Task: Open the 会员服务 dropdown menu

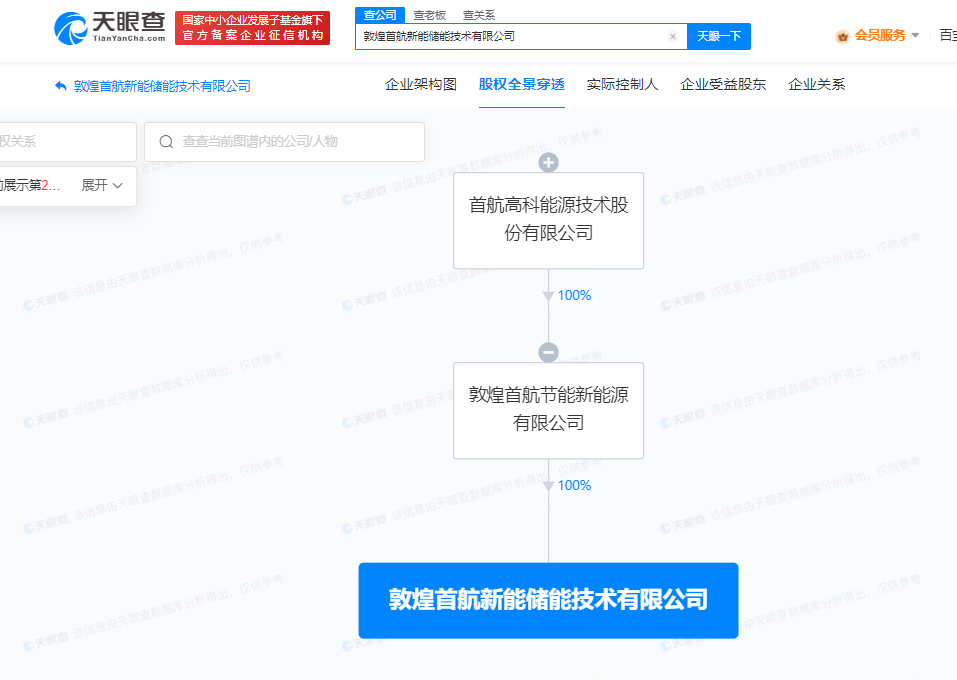Action: 886,35
